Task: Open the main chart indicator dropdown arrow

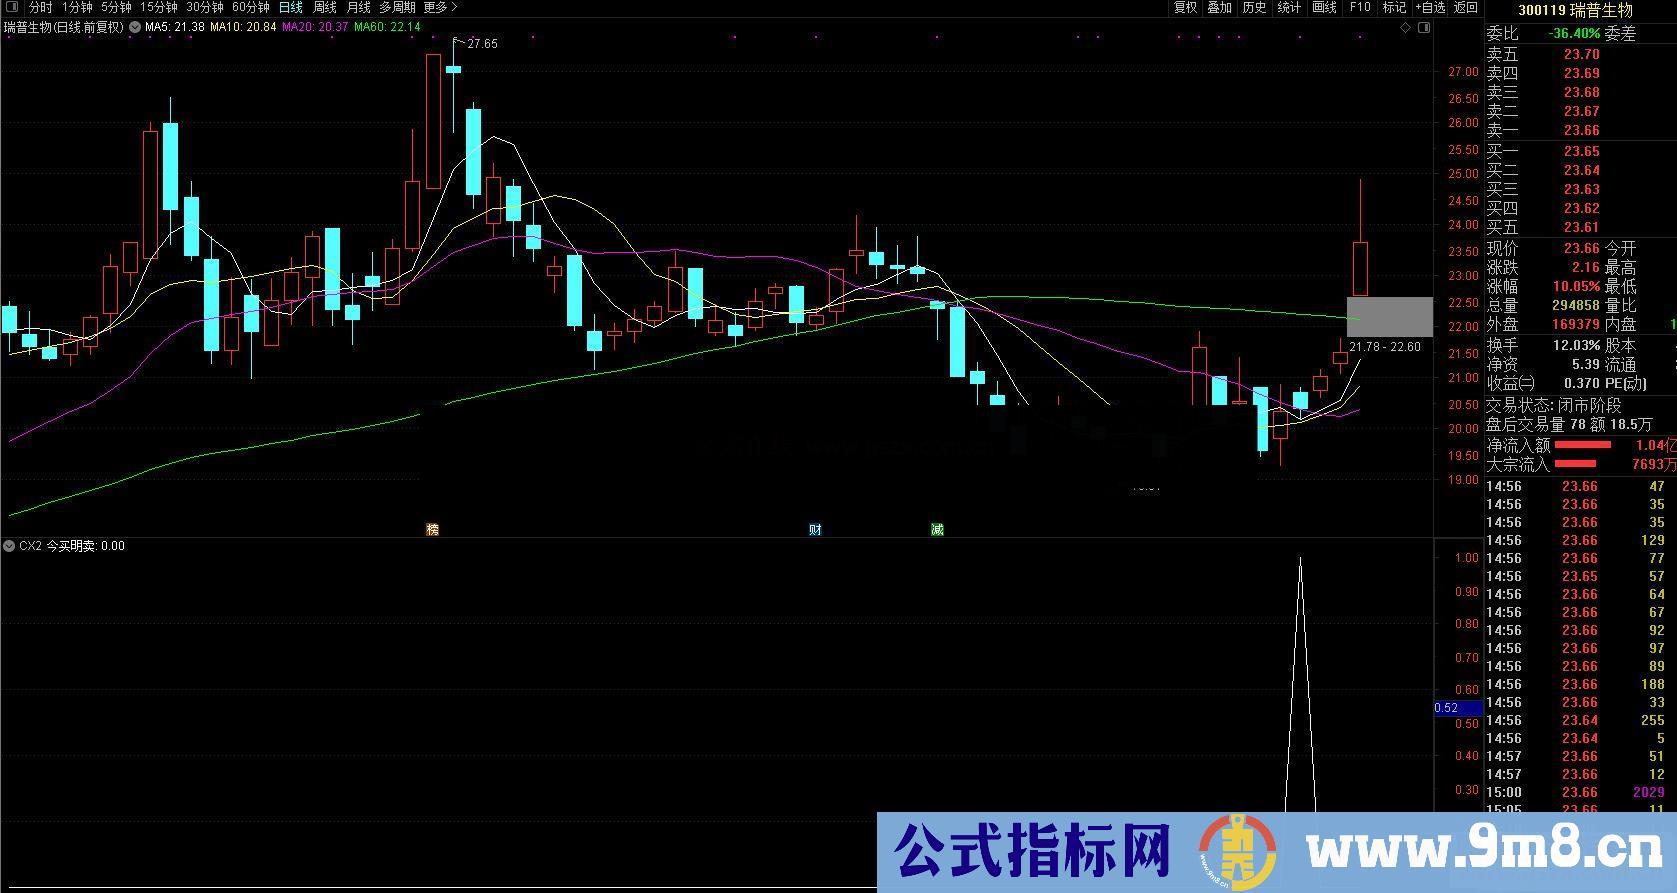Action: tap(135, 27)
